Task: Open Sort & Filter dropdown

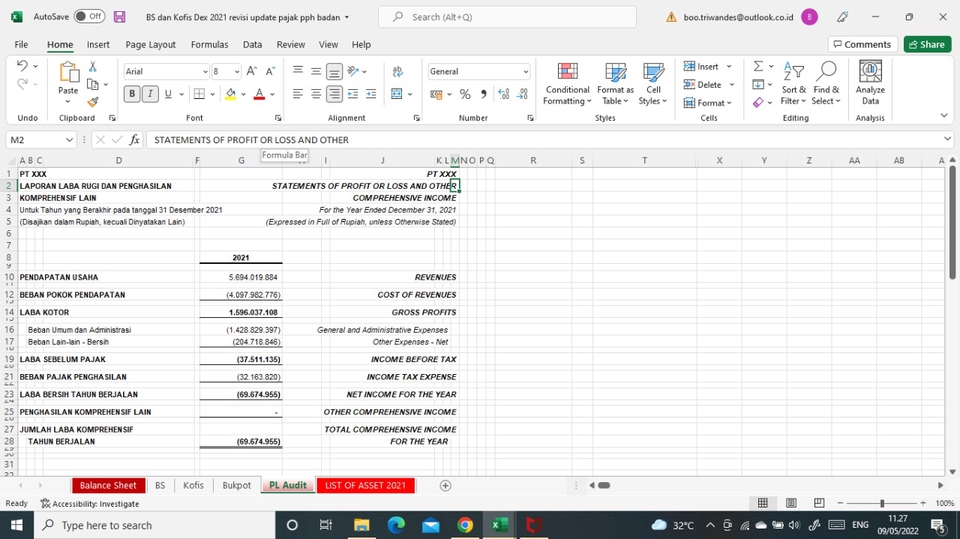Action: pos(793,83)
